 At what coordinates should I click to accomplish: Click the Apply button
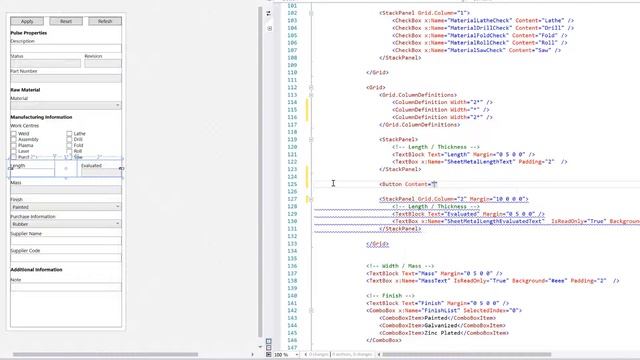click(x=27, y=21)
